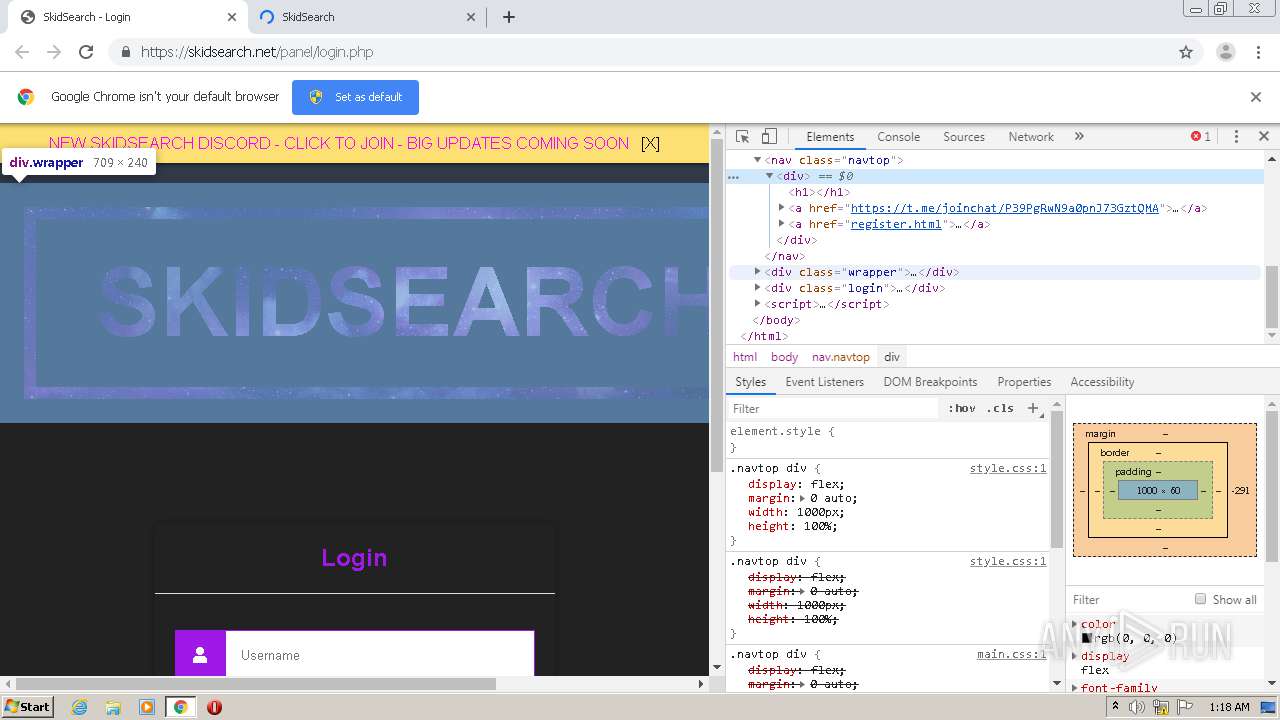Click the Discord join banner text
Image resolution: width=1280 pixels, height=720 pixels.
pyautogui.click(x=339, y=143)
